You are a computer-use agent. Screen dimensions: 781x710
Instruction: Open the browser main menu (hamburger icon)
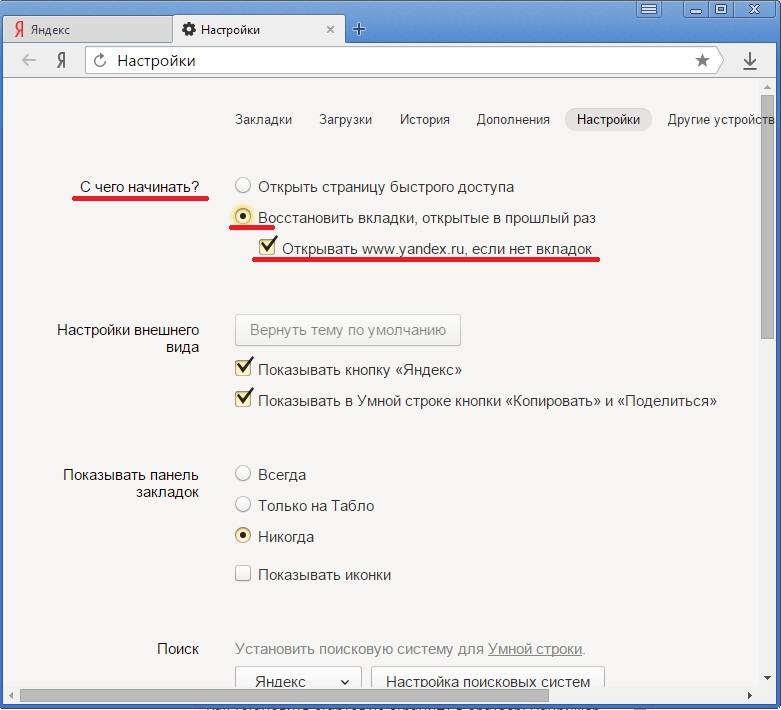point(649,9)
